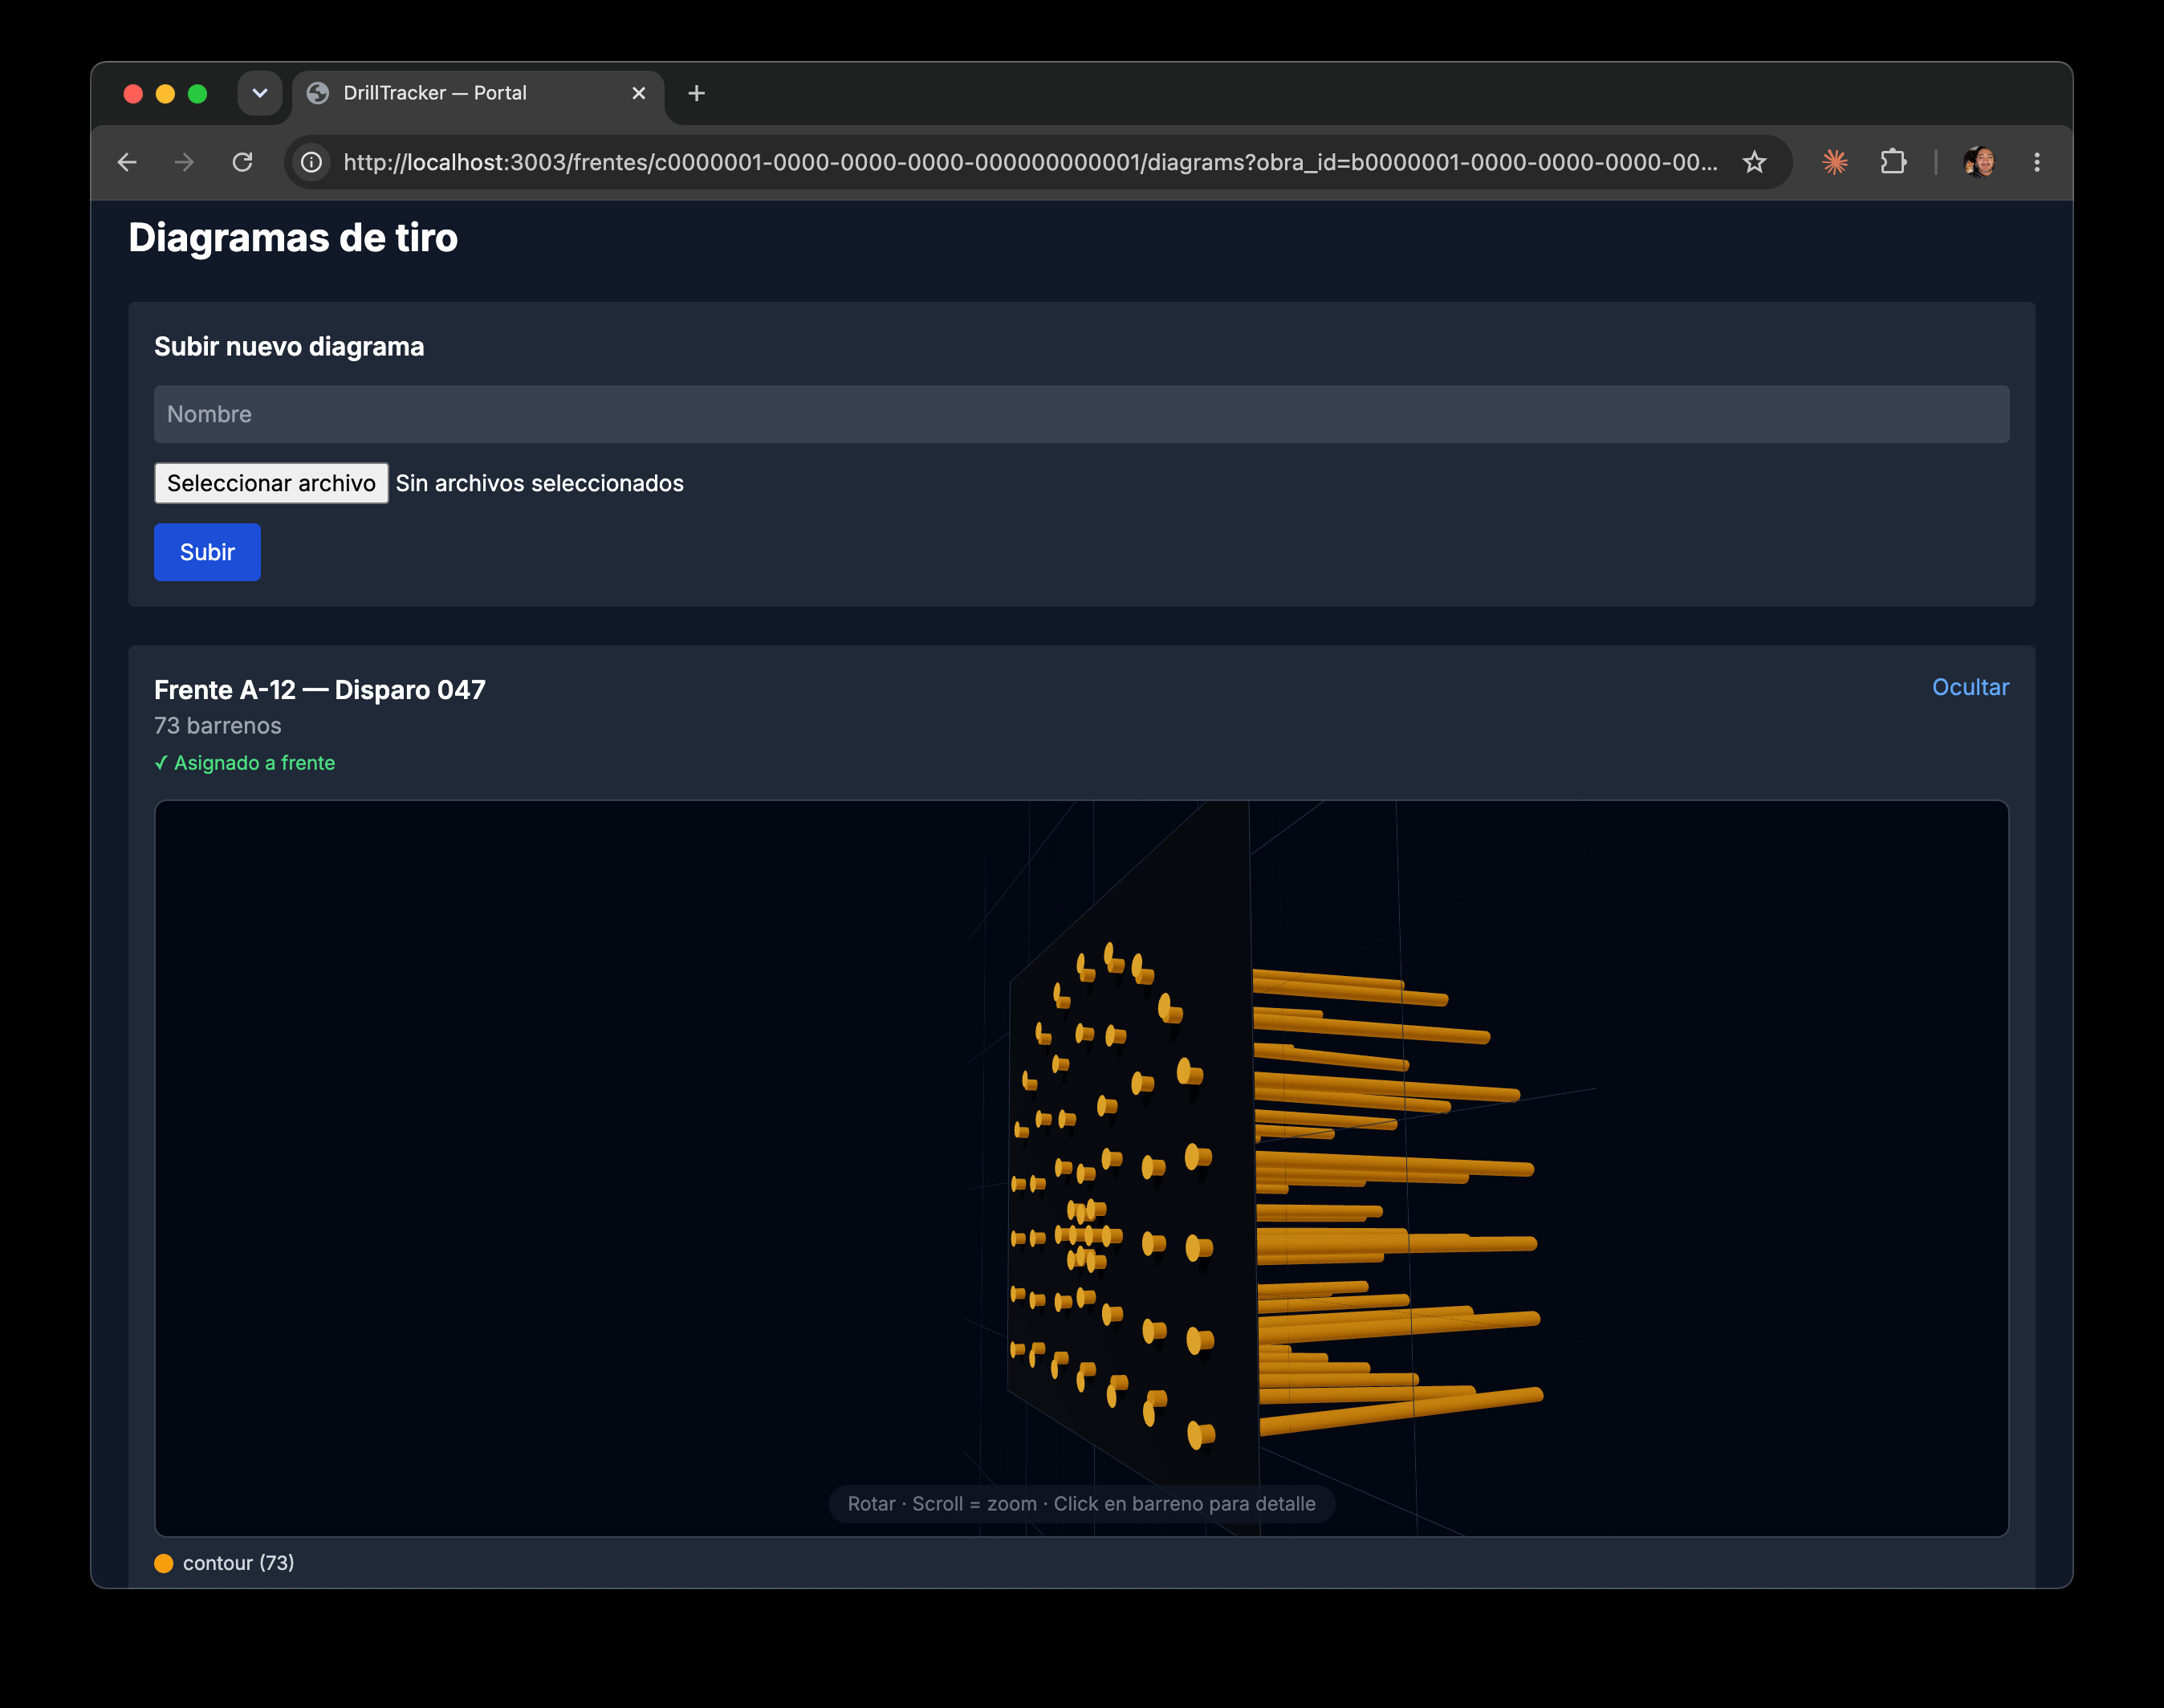Open a new browser tab
Viewport: 2164px width, 1708px height.
pyautogui.click(x=697, y=93)
